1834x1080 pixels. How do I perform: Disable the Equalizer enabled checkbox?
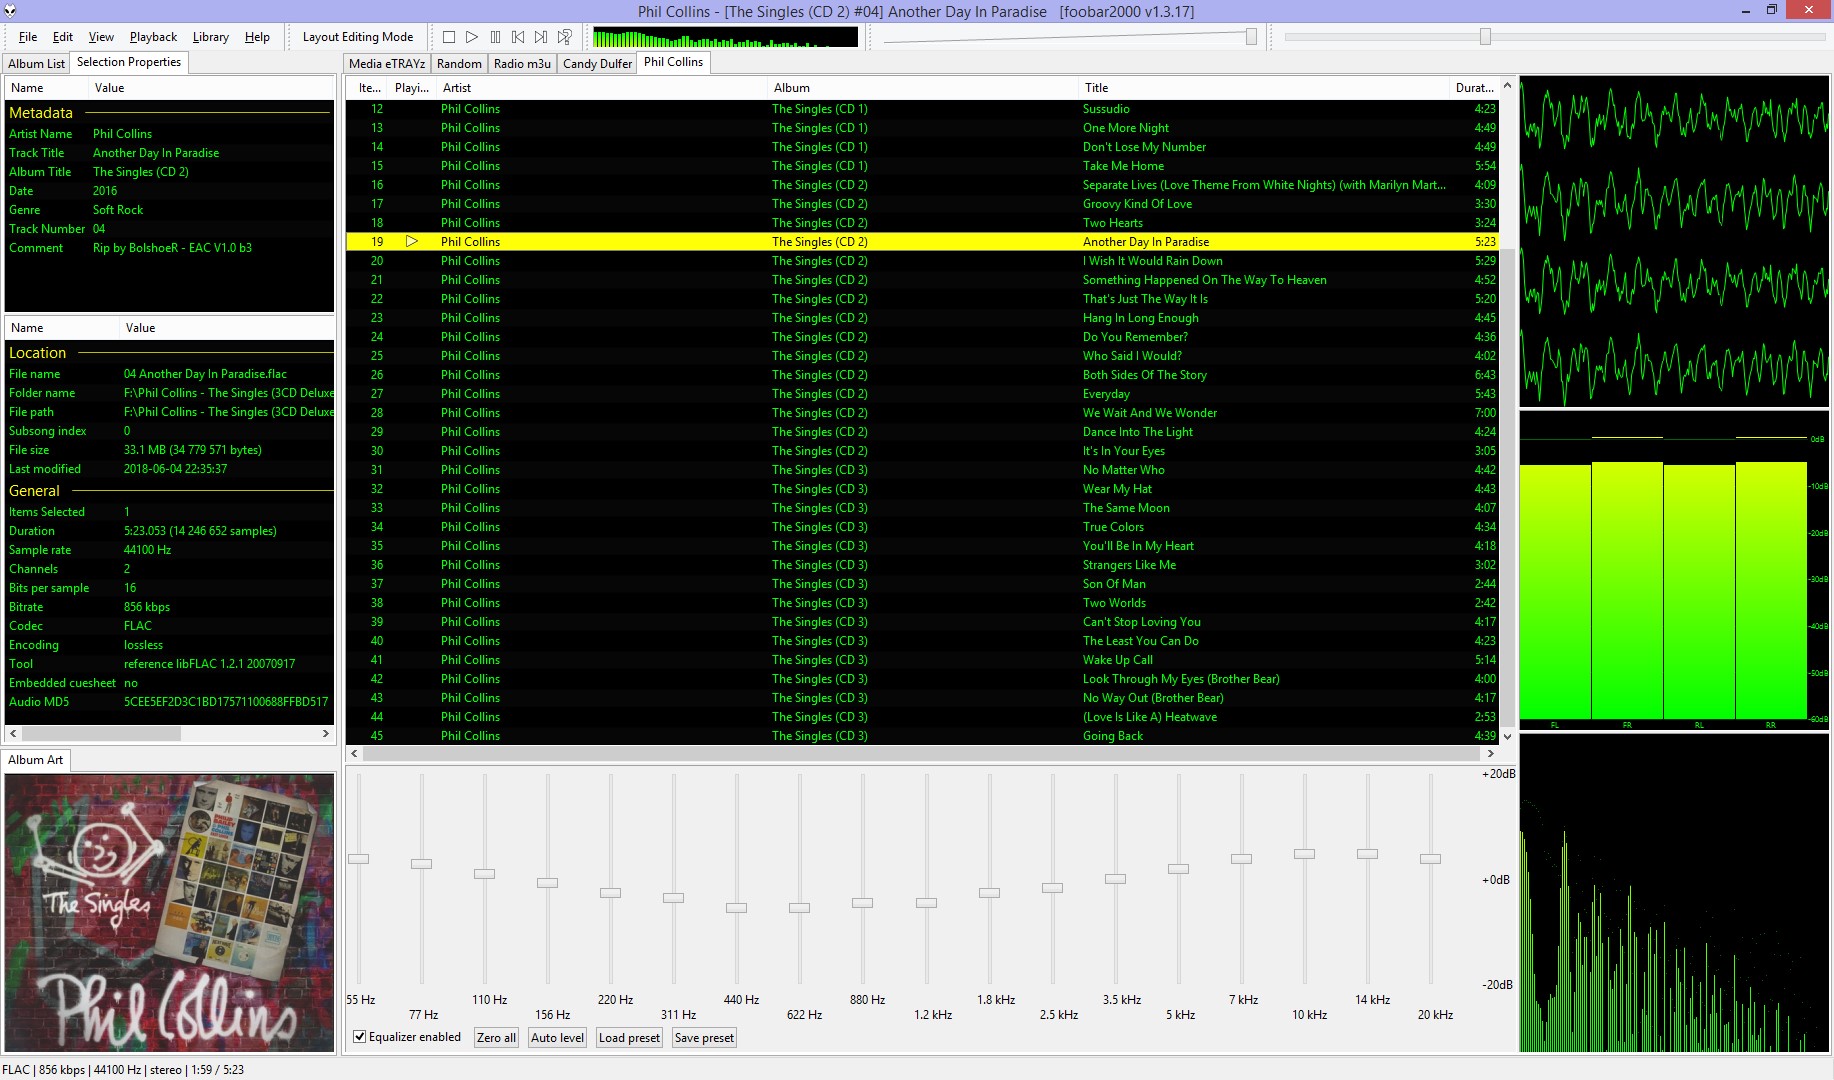pos(360,1037)
